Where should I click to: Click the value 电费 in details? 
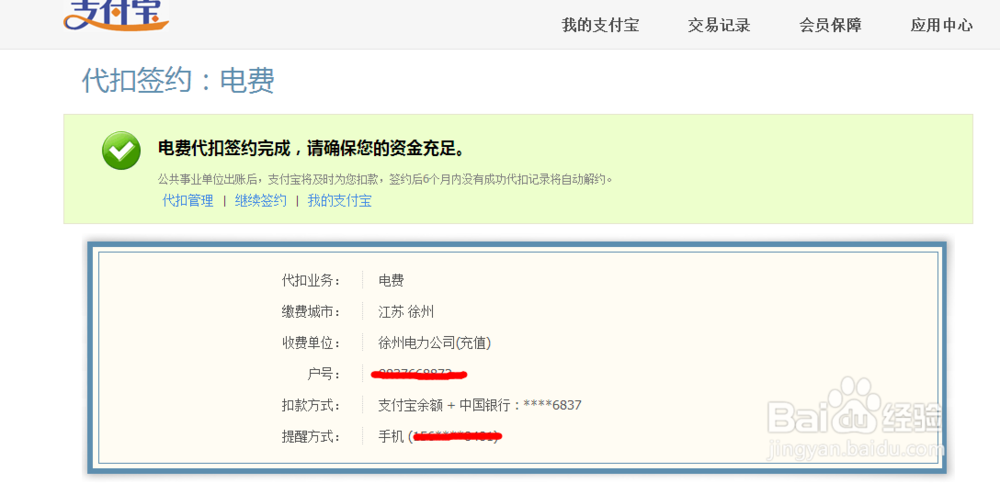pos(391,281)
